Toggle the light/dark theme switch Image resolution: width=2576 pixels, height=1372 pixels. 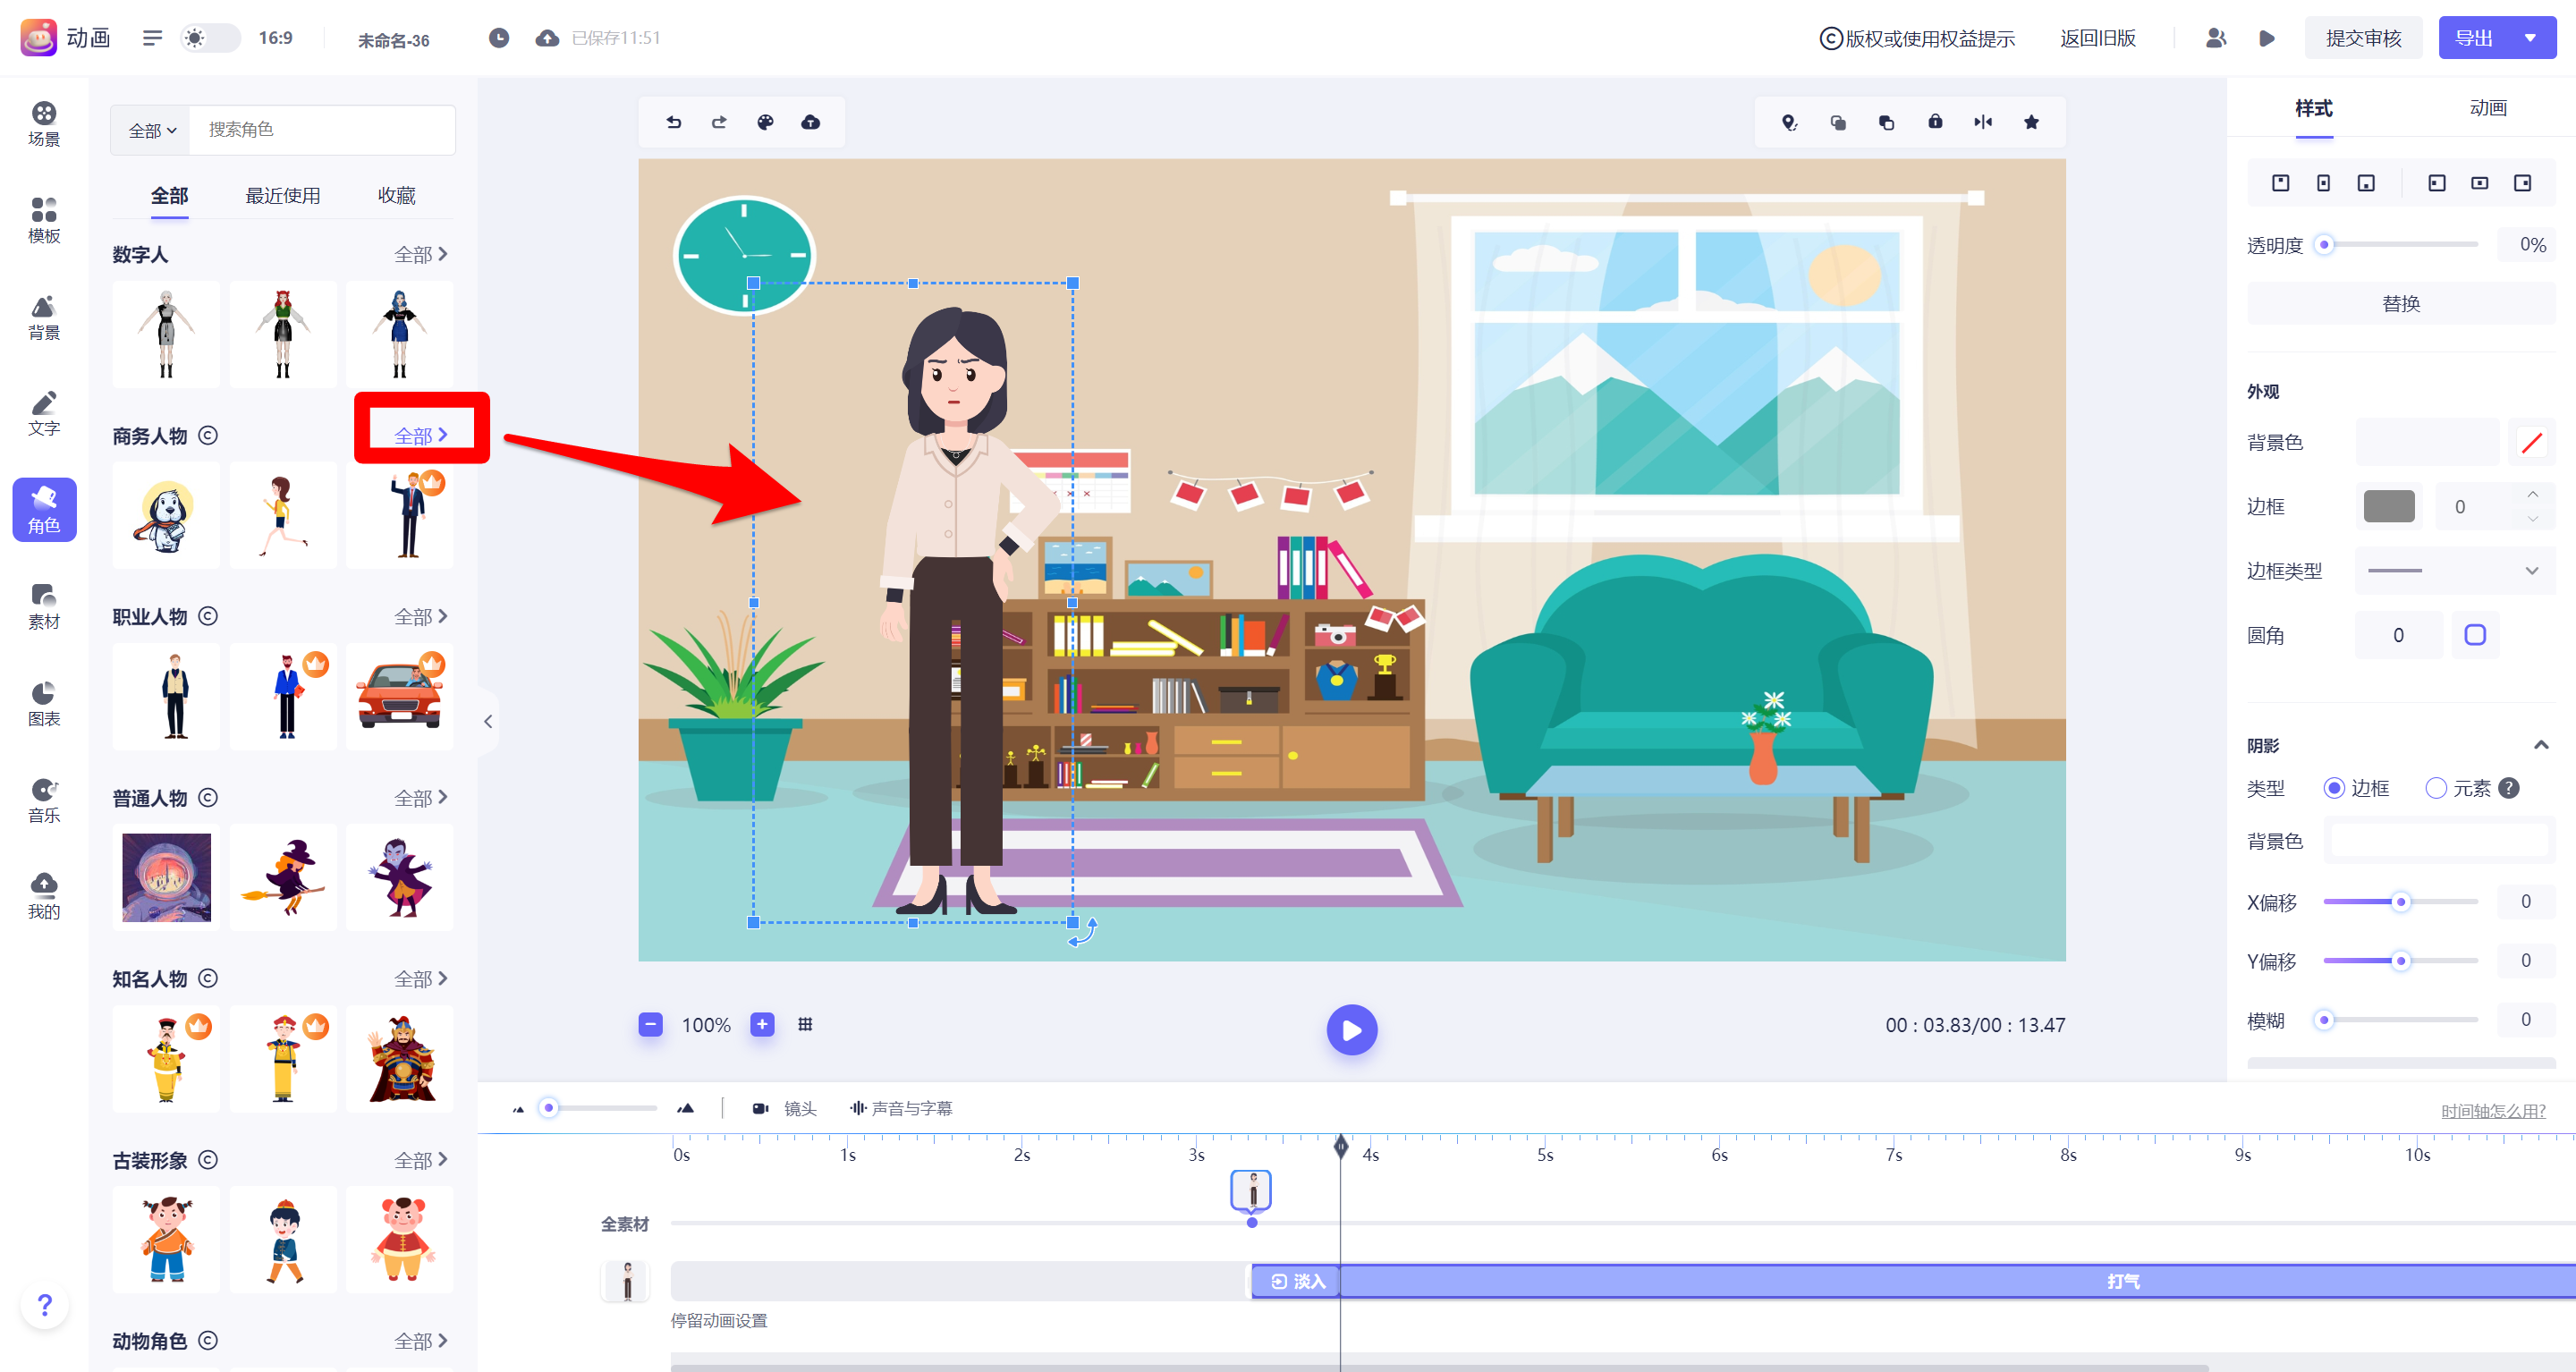click(209, 38)
